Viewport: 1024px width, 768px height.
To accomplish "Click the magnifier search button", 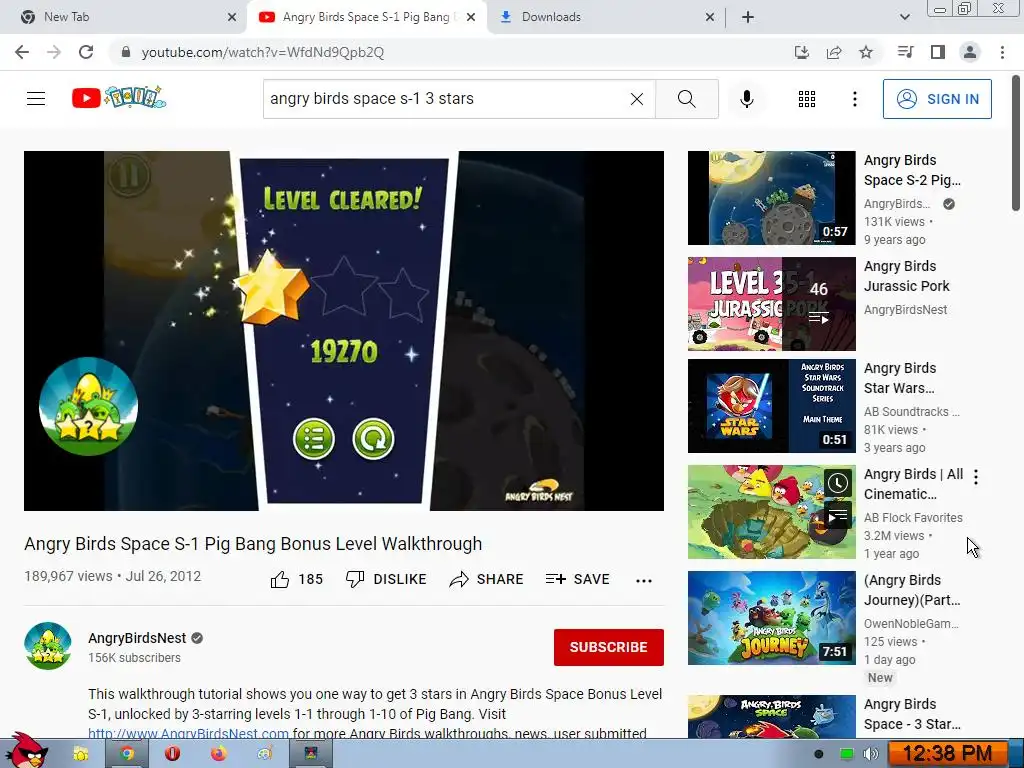I will pyautogui.click(x=686, y=99).
